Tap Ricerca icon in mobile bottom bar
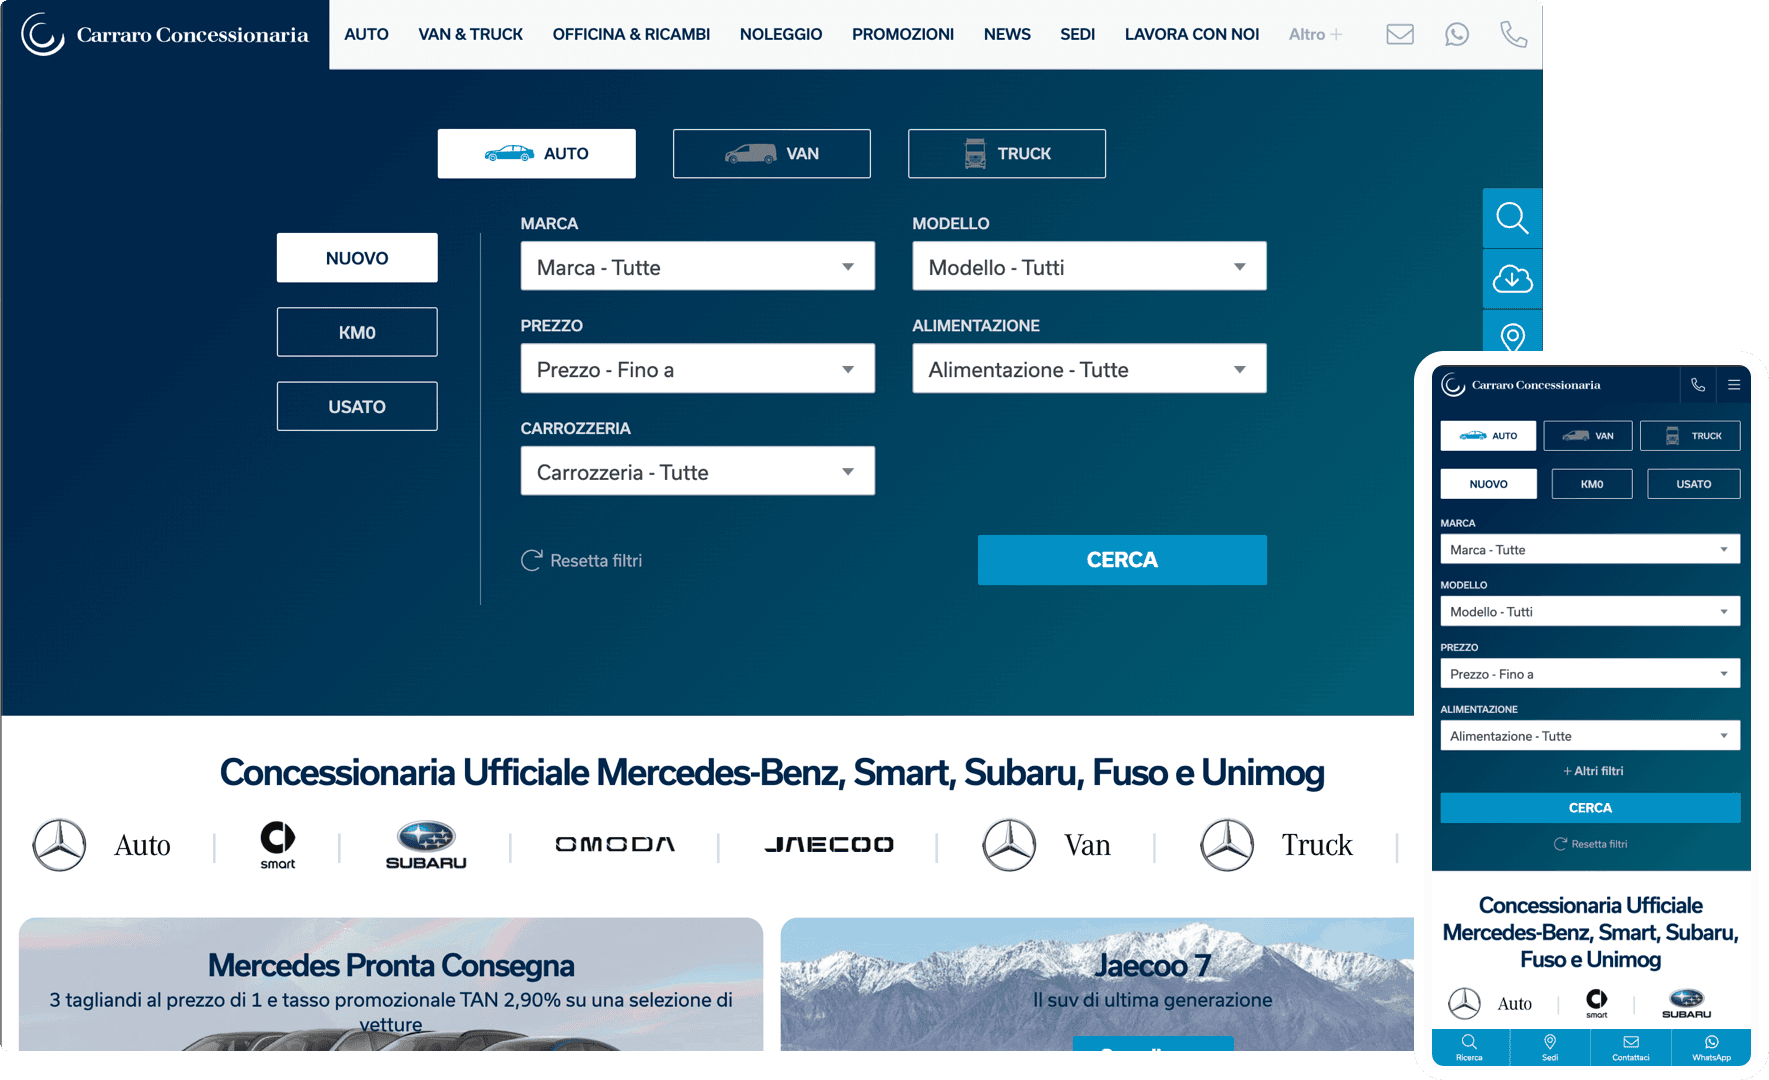Screen dimensions: 1769x1080 click(x=1470, y=1047)
